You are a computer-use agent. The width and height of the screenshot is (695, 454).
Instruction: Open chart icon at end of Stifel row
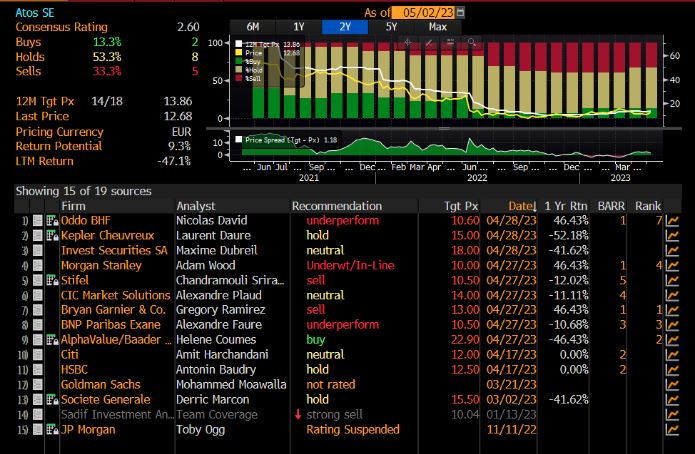672,280
